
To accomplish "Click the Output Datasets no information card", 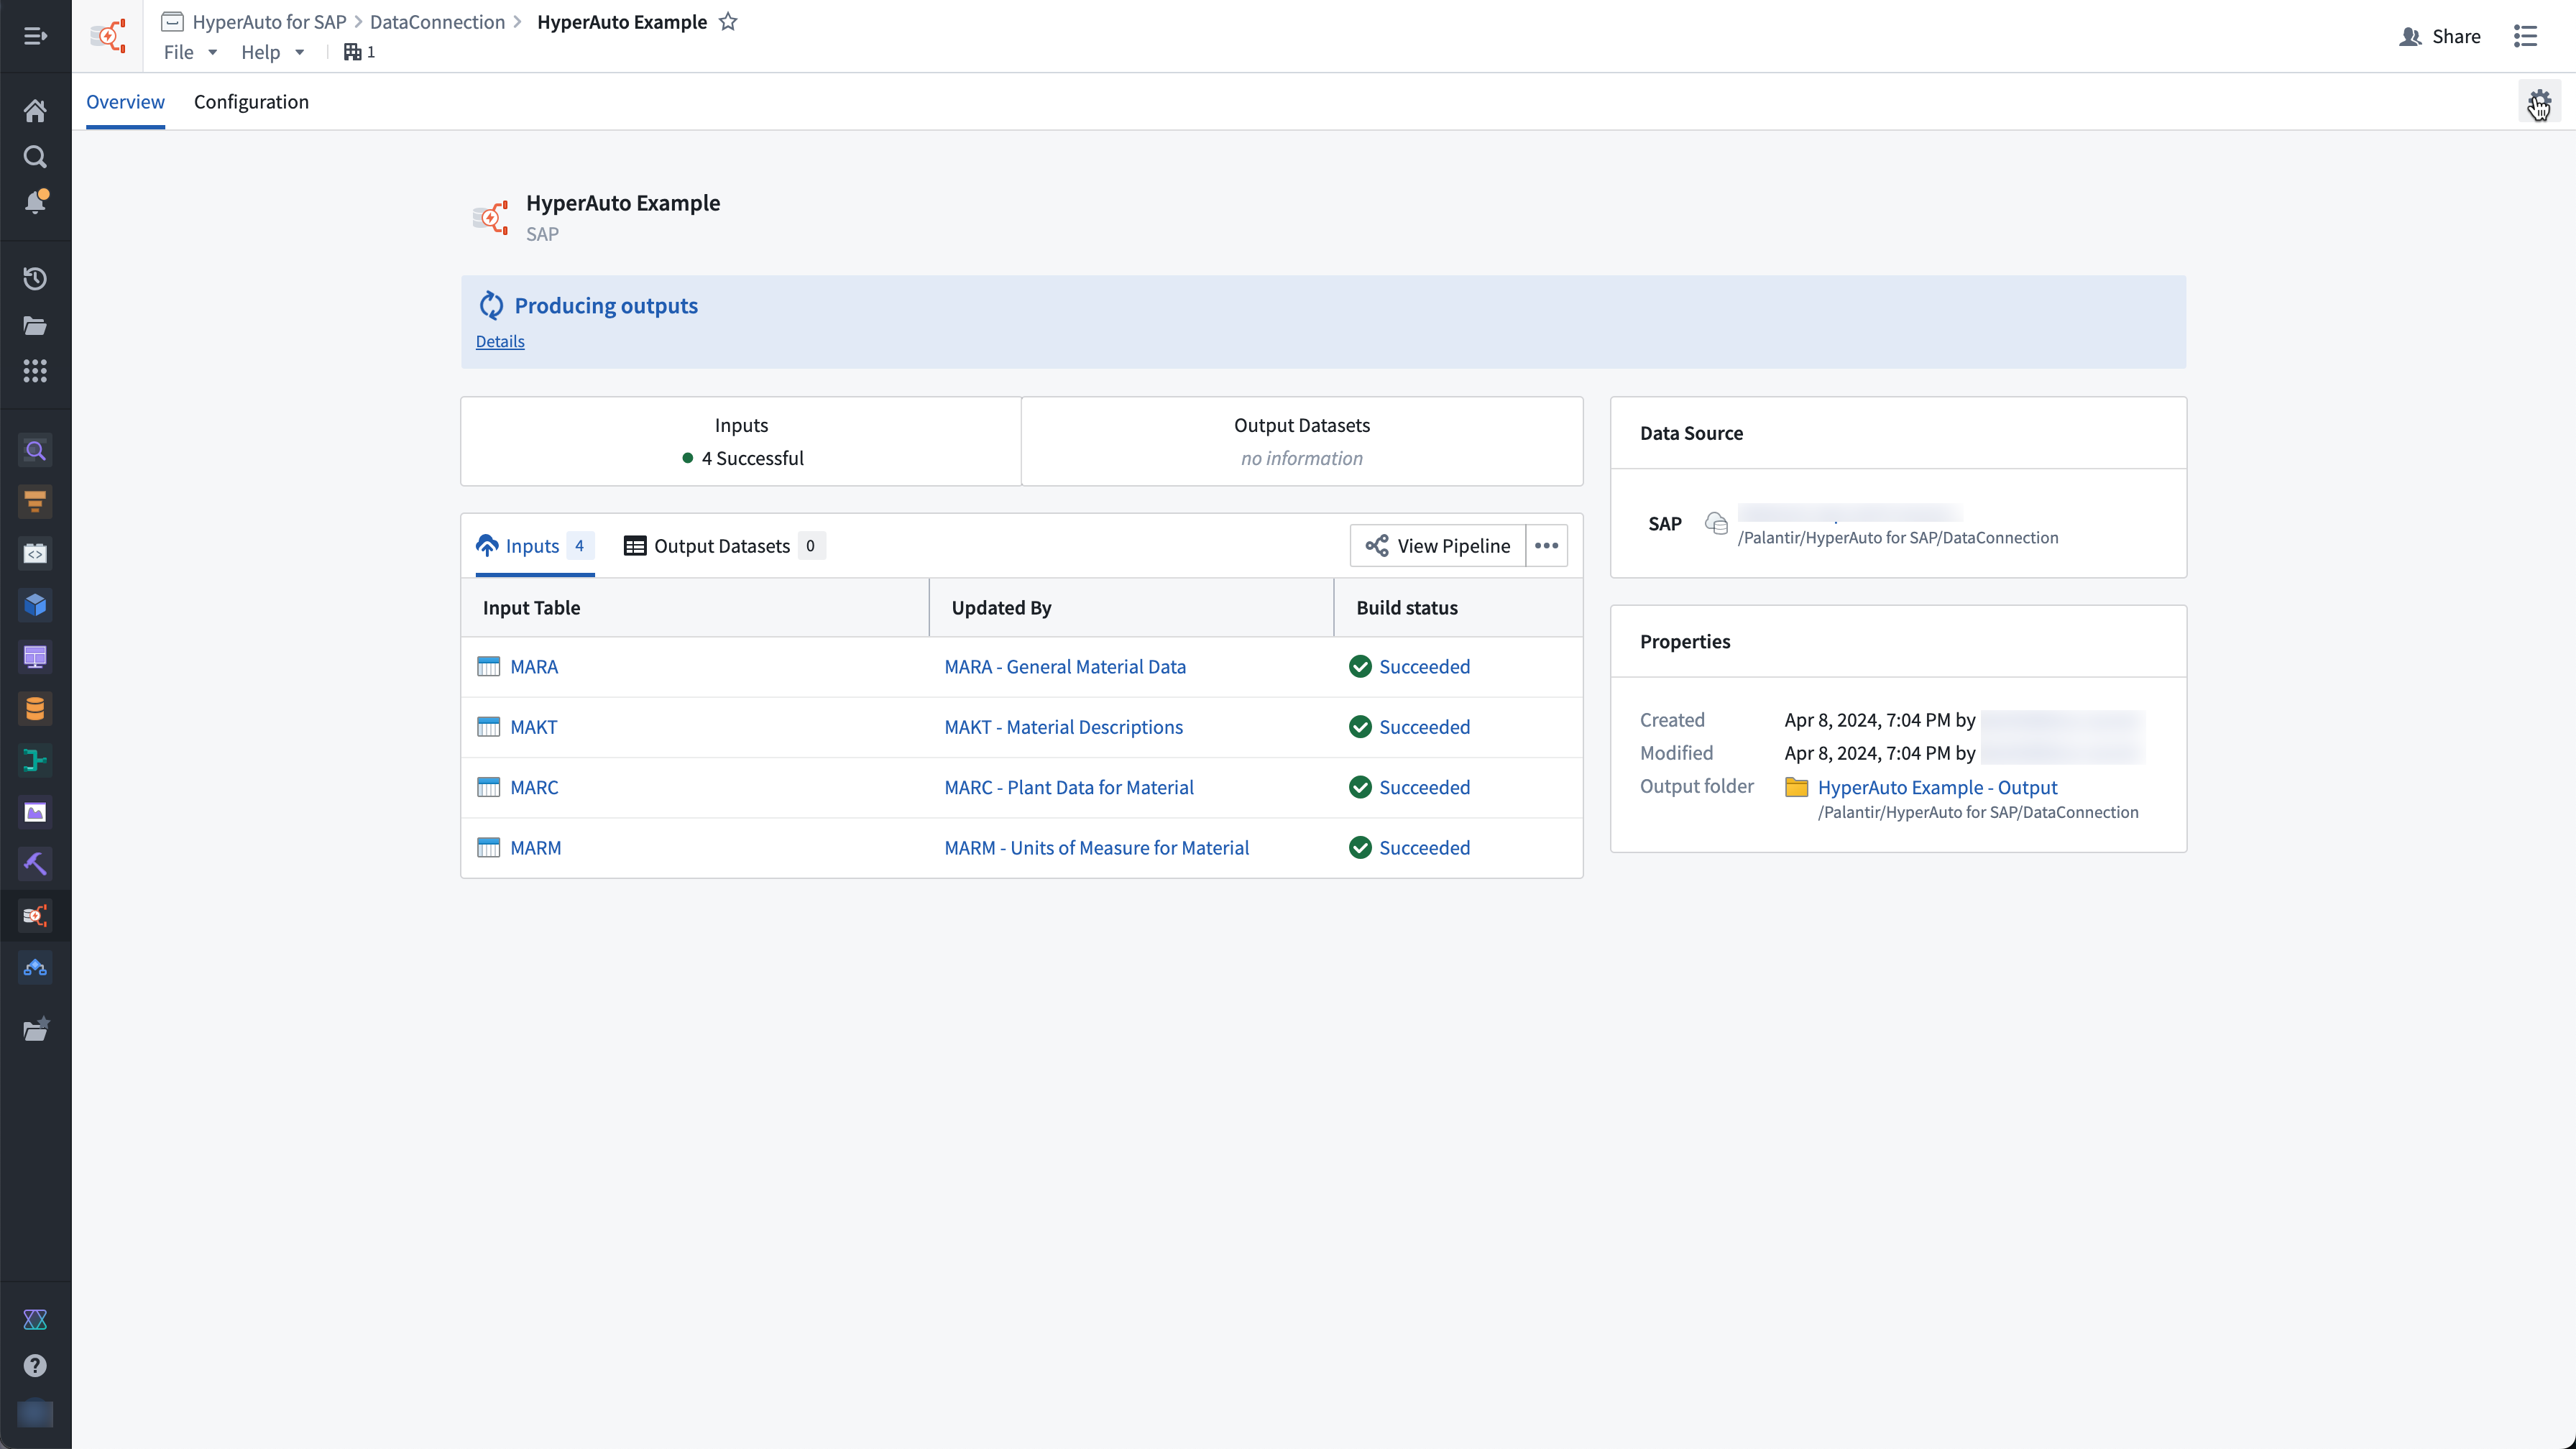I will point(1302,442).
